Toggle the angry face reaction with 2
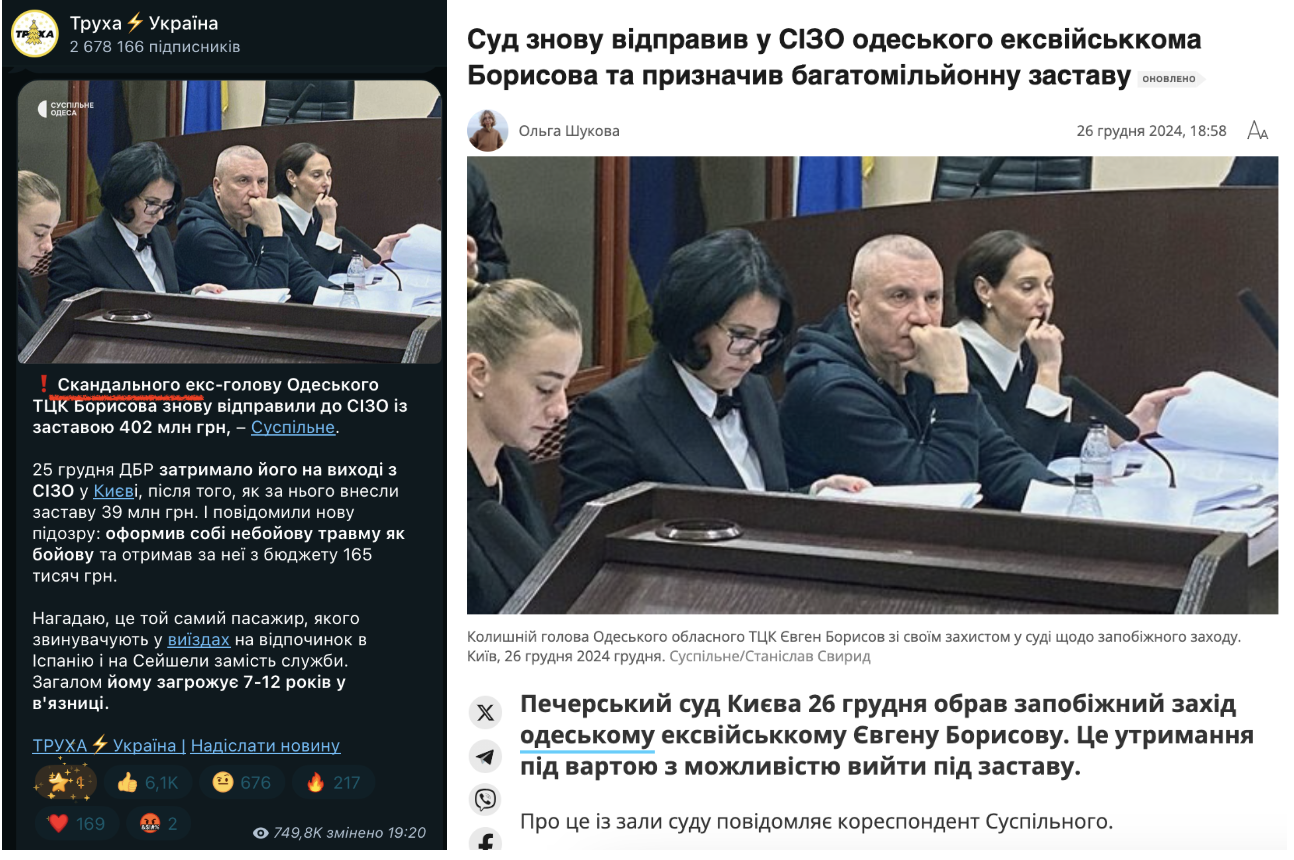The height and width of the screenshot is (860, 1294). [x=160, y=824]
